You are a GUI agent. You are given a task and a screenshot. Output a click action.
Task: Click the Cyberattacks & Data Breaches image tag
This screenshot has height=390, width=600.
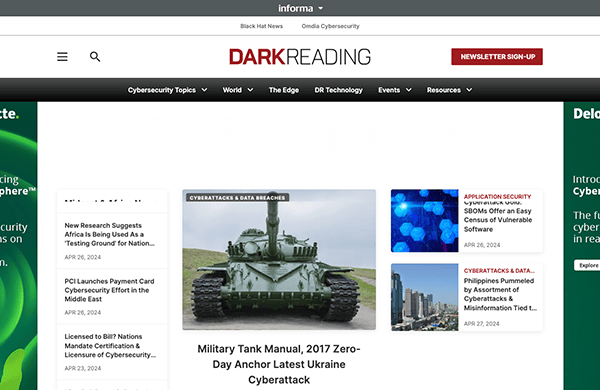[237, 197]
